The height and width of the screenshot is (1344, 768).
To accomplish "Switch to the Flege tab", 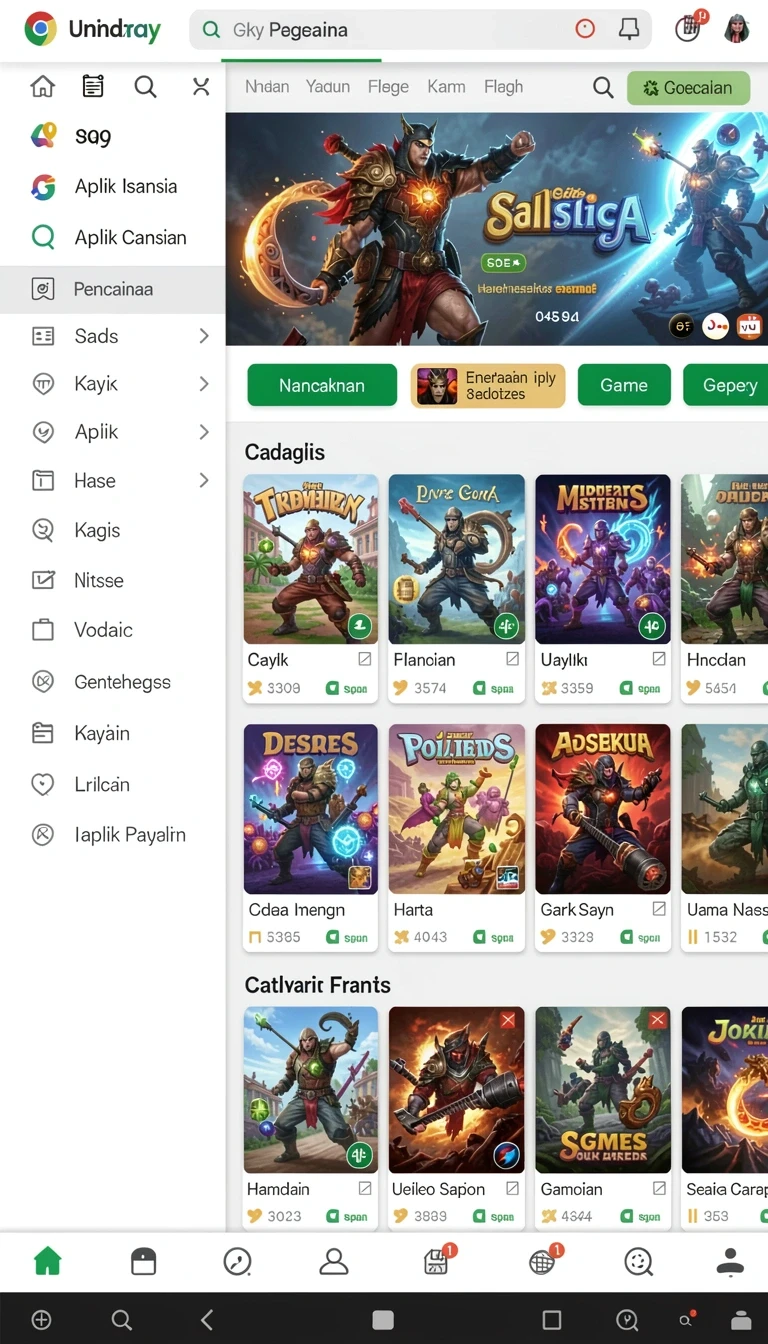I will [x=388, y=87].
